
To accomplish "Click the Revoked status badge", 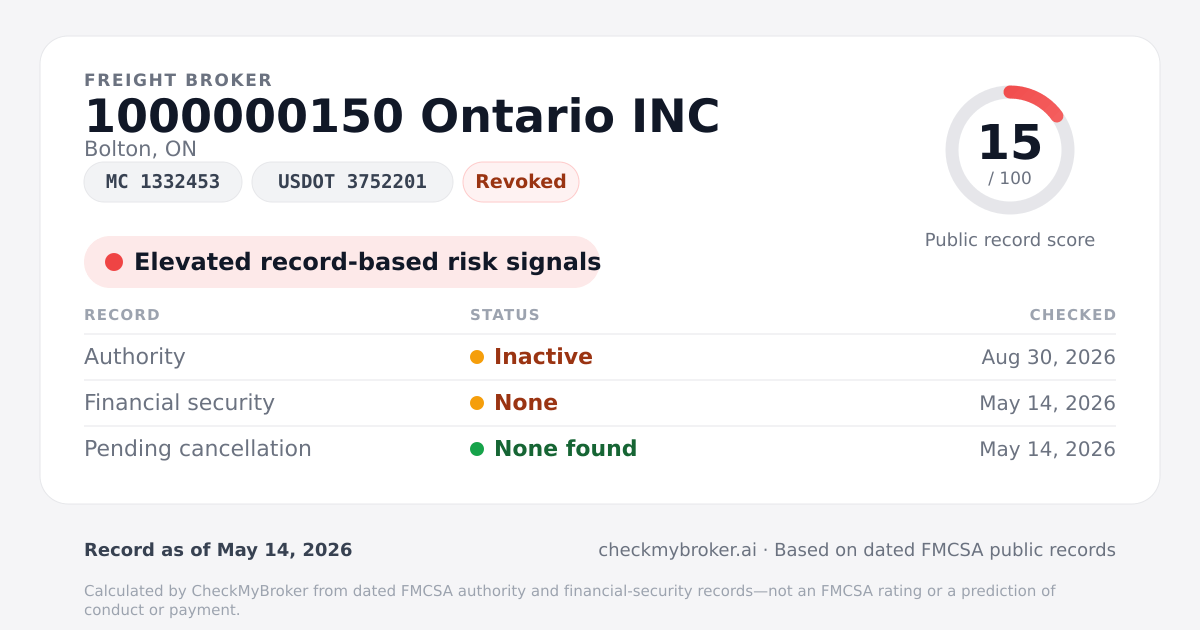I will [521, 182].
